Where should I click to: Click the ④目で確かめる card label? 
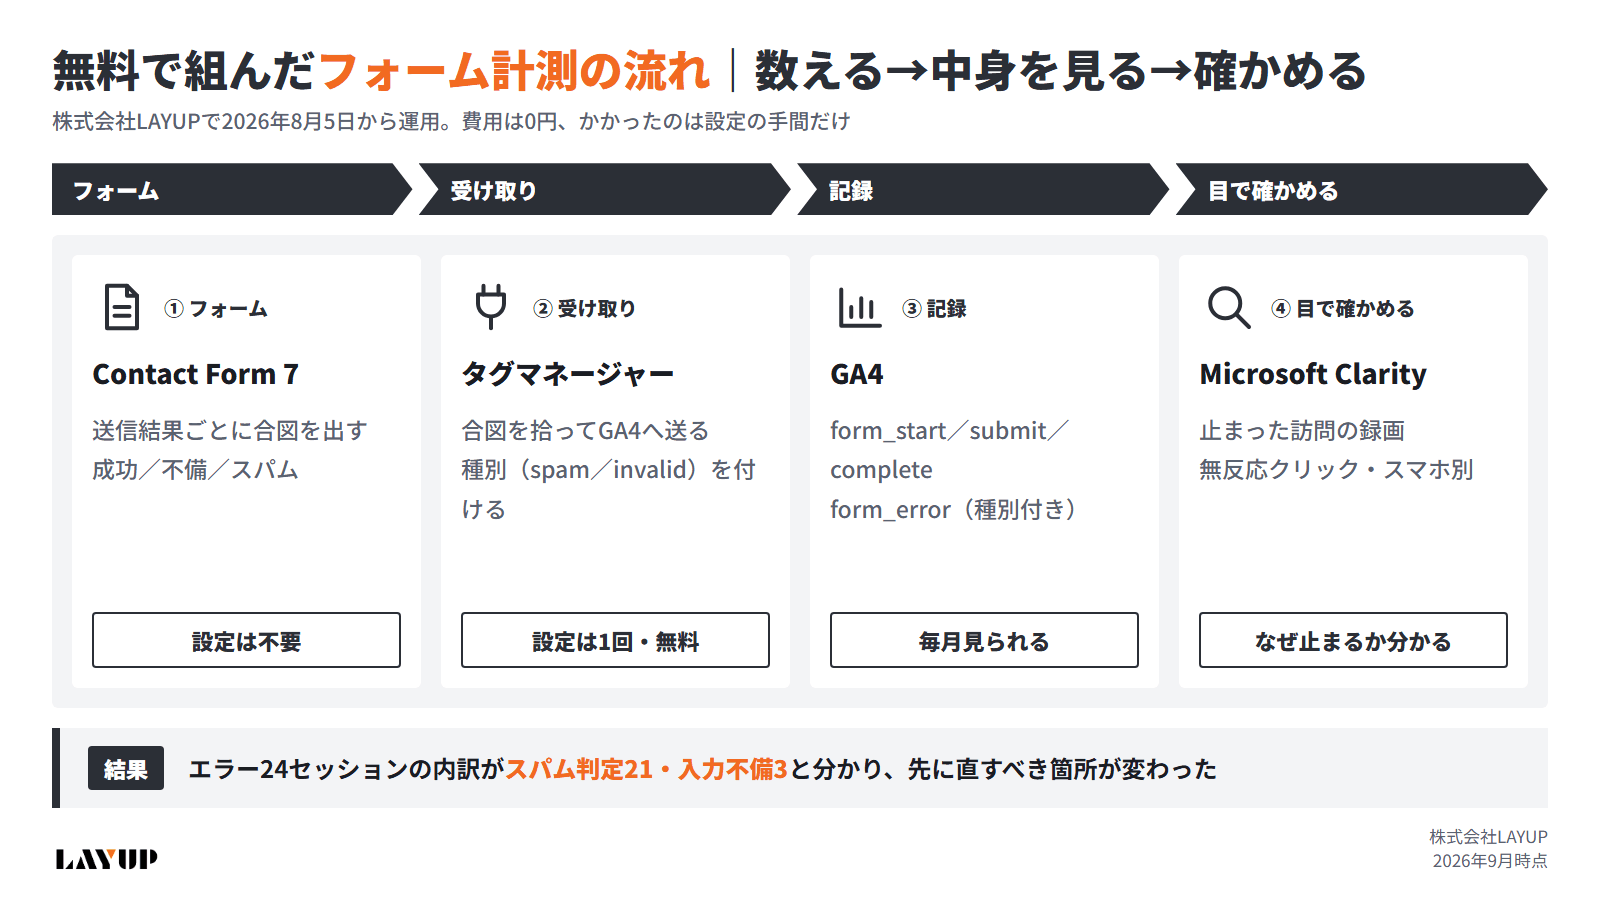click(1343, 308)
